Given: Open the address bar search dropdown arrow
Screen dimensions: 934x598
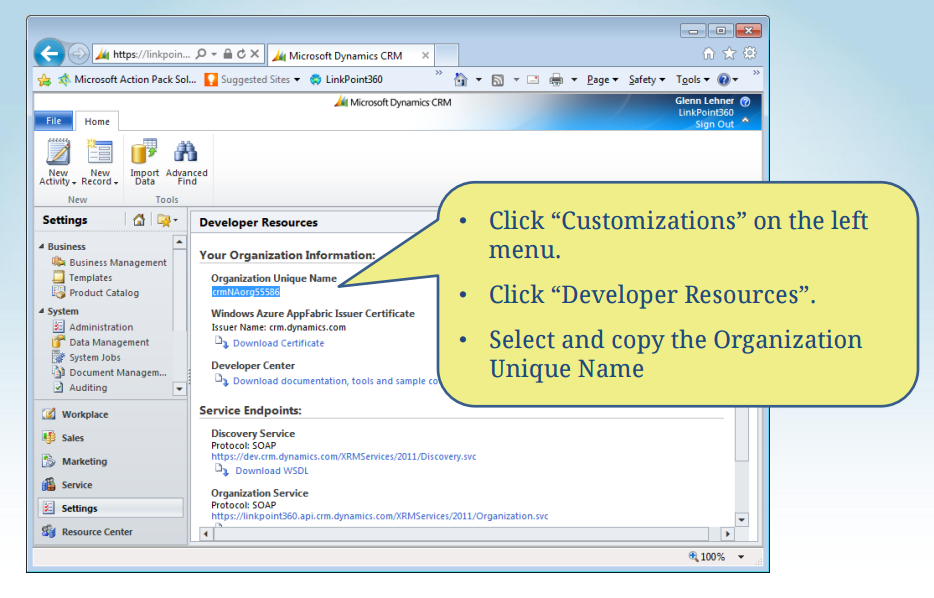Looking at the screenshot, I should (214, 54).
